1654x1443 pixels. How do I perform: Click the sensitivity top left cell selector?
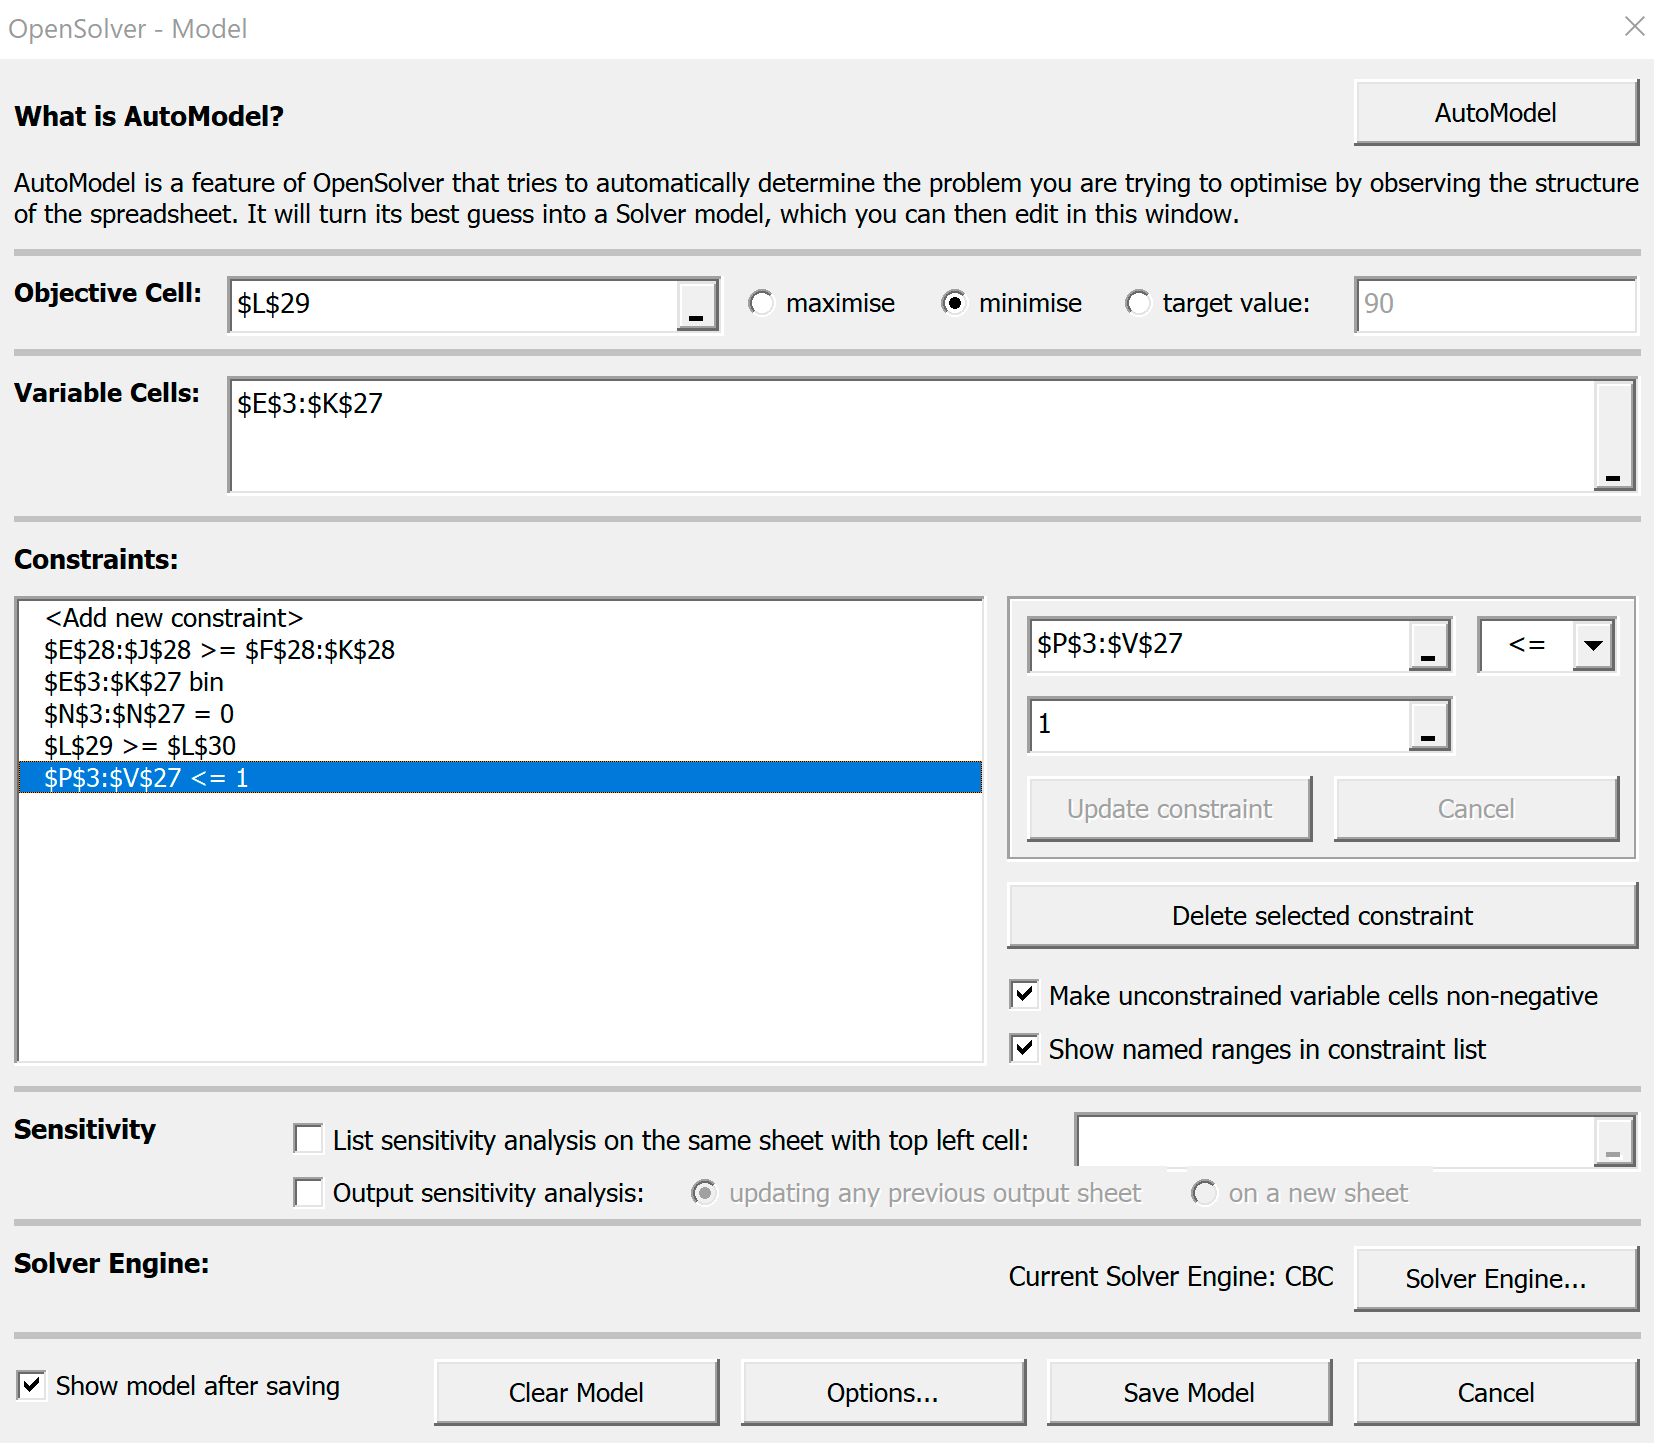point(1613,1141)
